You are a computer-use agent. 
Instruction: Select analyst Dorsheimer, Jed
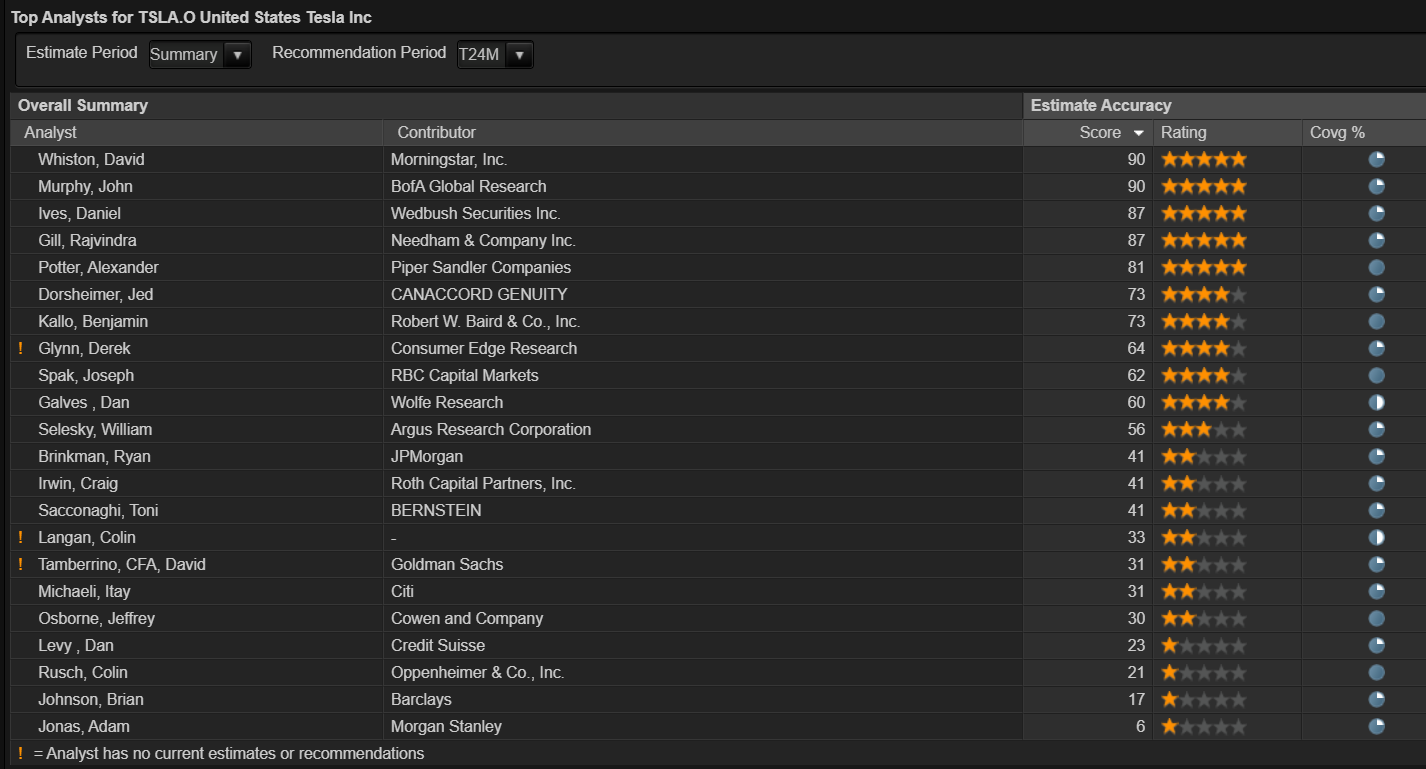(x=95, y=294)
